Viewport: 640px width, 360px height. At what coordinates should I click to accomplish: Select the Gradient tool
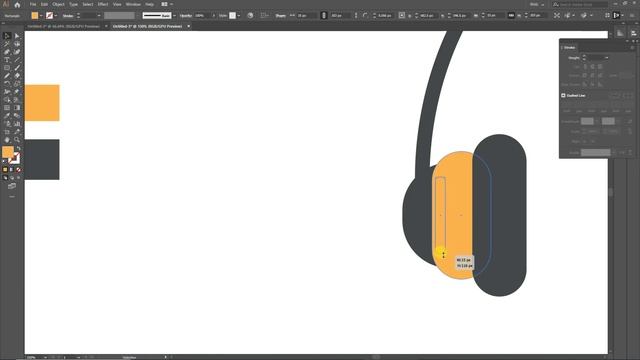pos(17,108)
